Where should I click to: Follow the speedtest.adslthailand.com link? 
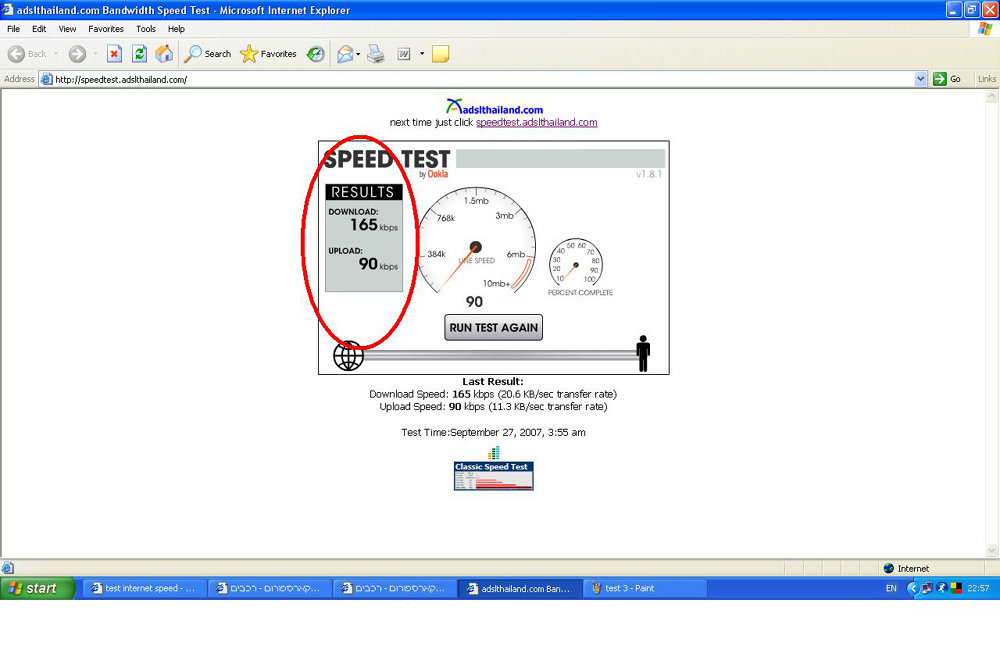[536, 122]
